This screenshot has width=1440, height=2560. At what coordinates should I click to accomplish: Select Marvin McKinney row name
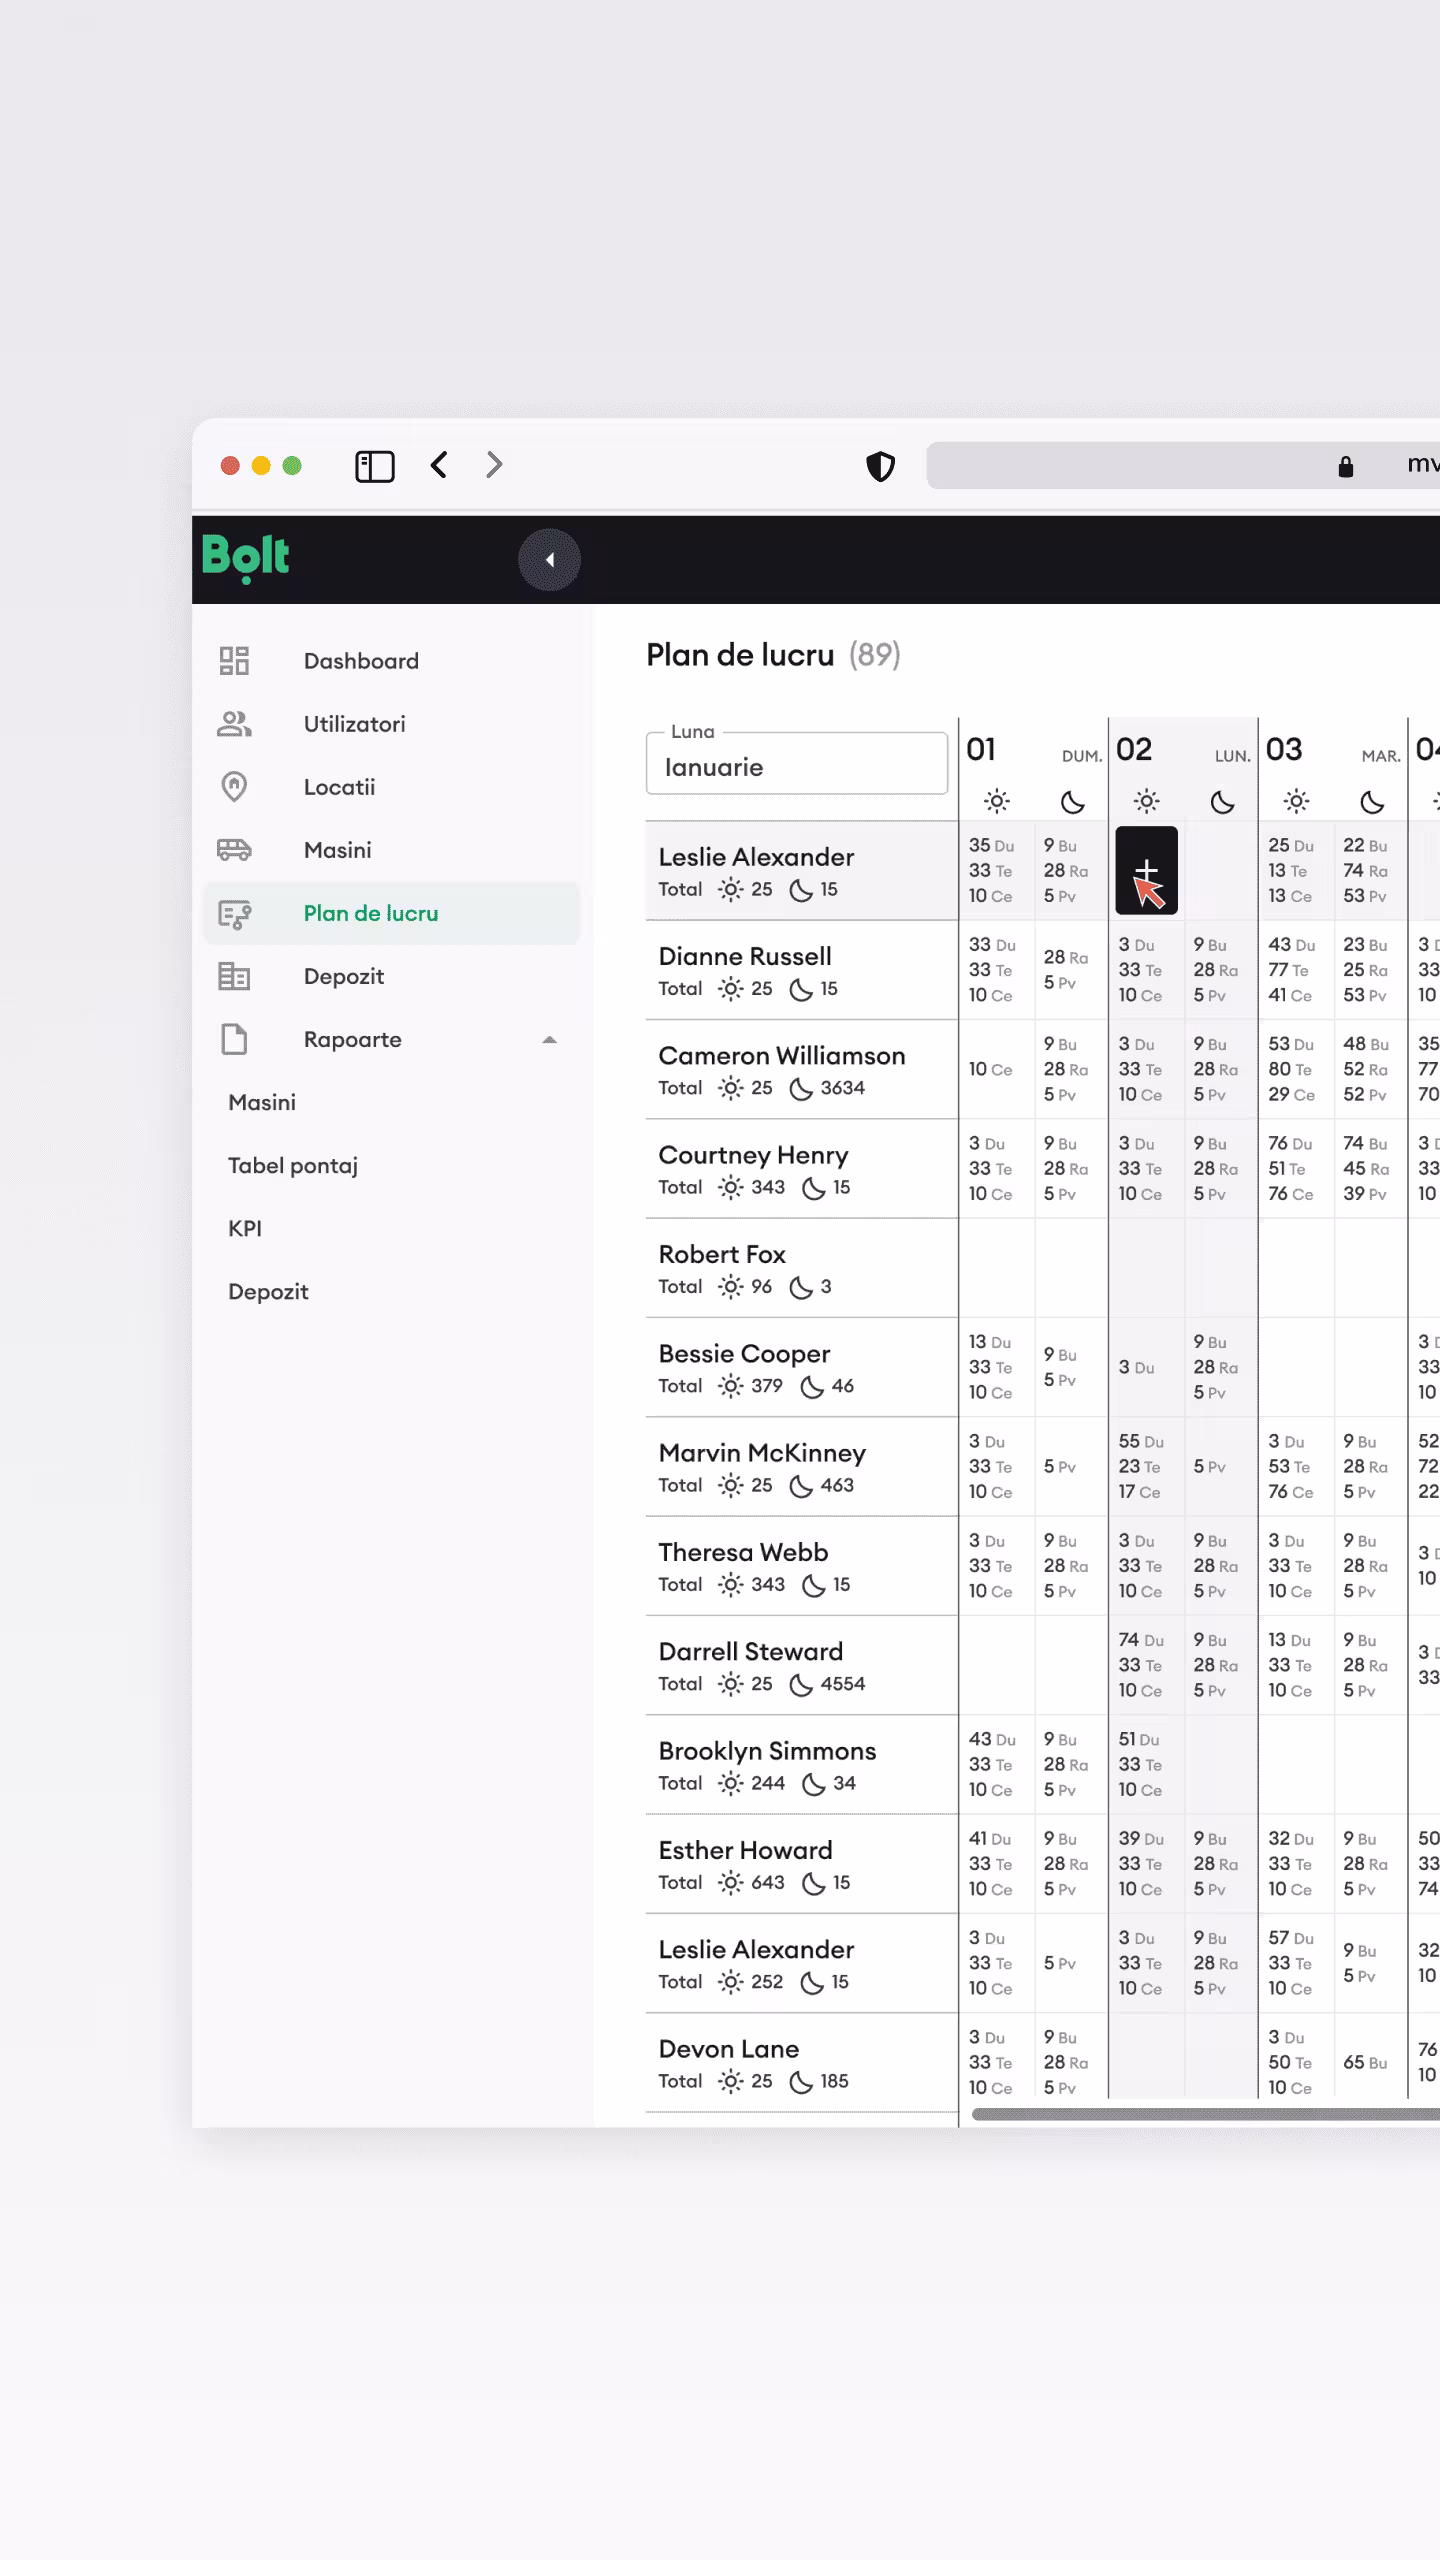[762, 1453]
